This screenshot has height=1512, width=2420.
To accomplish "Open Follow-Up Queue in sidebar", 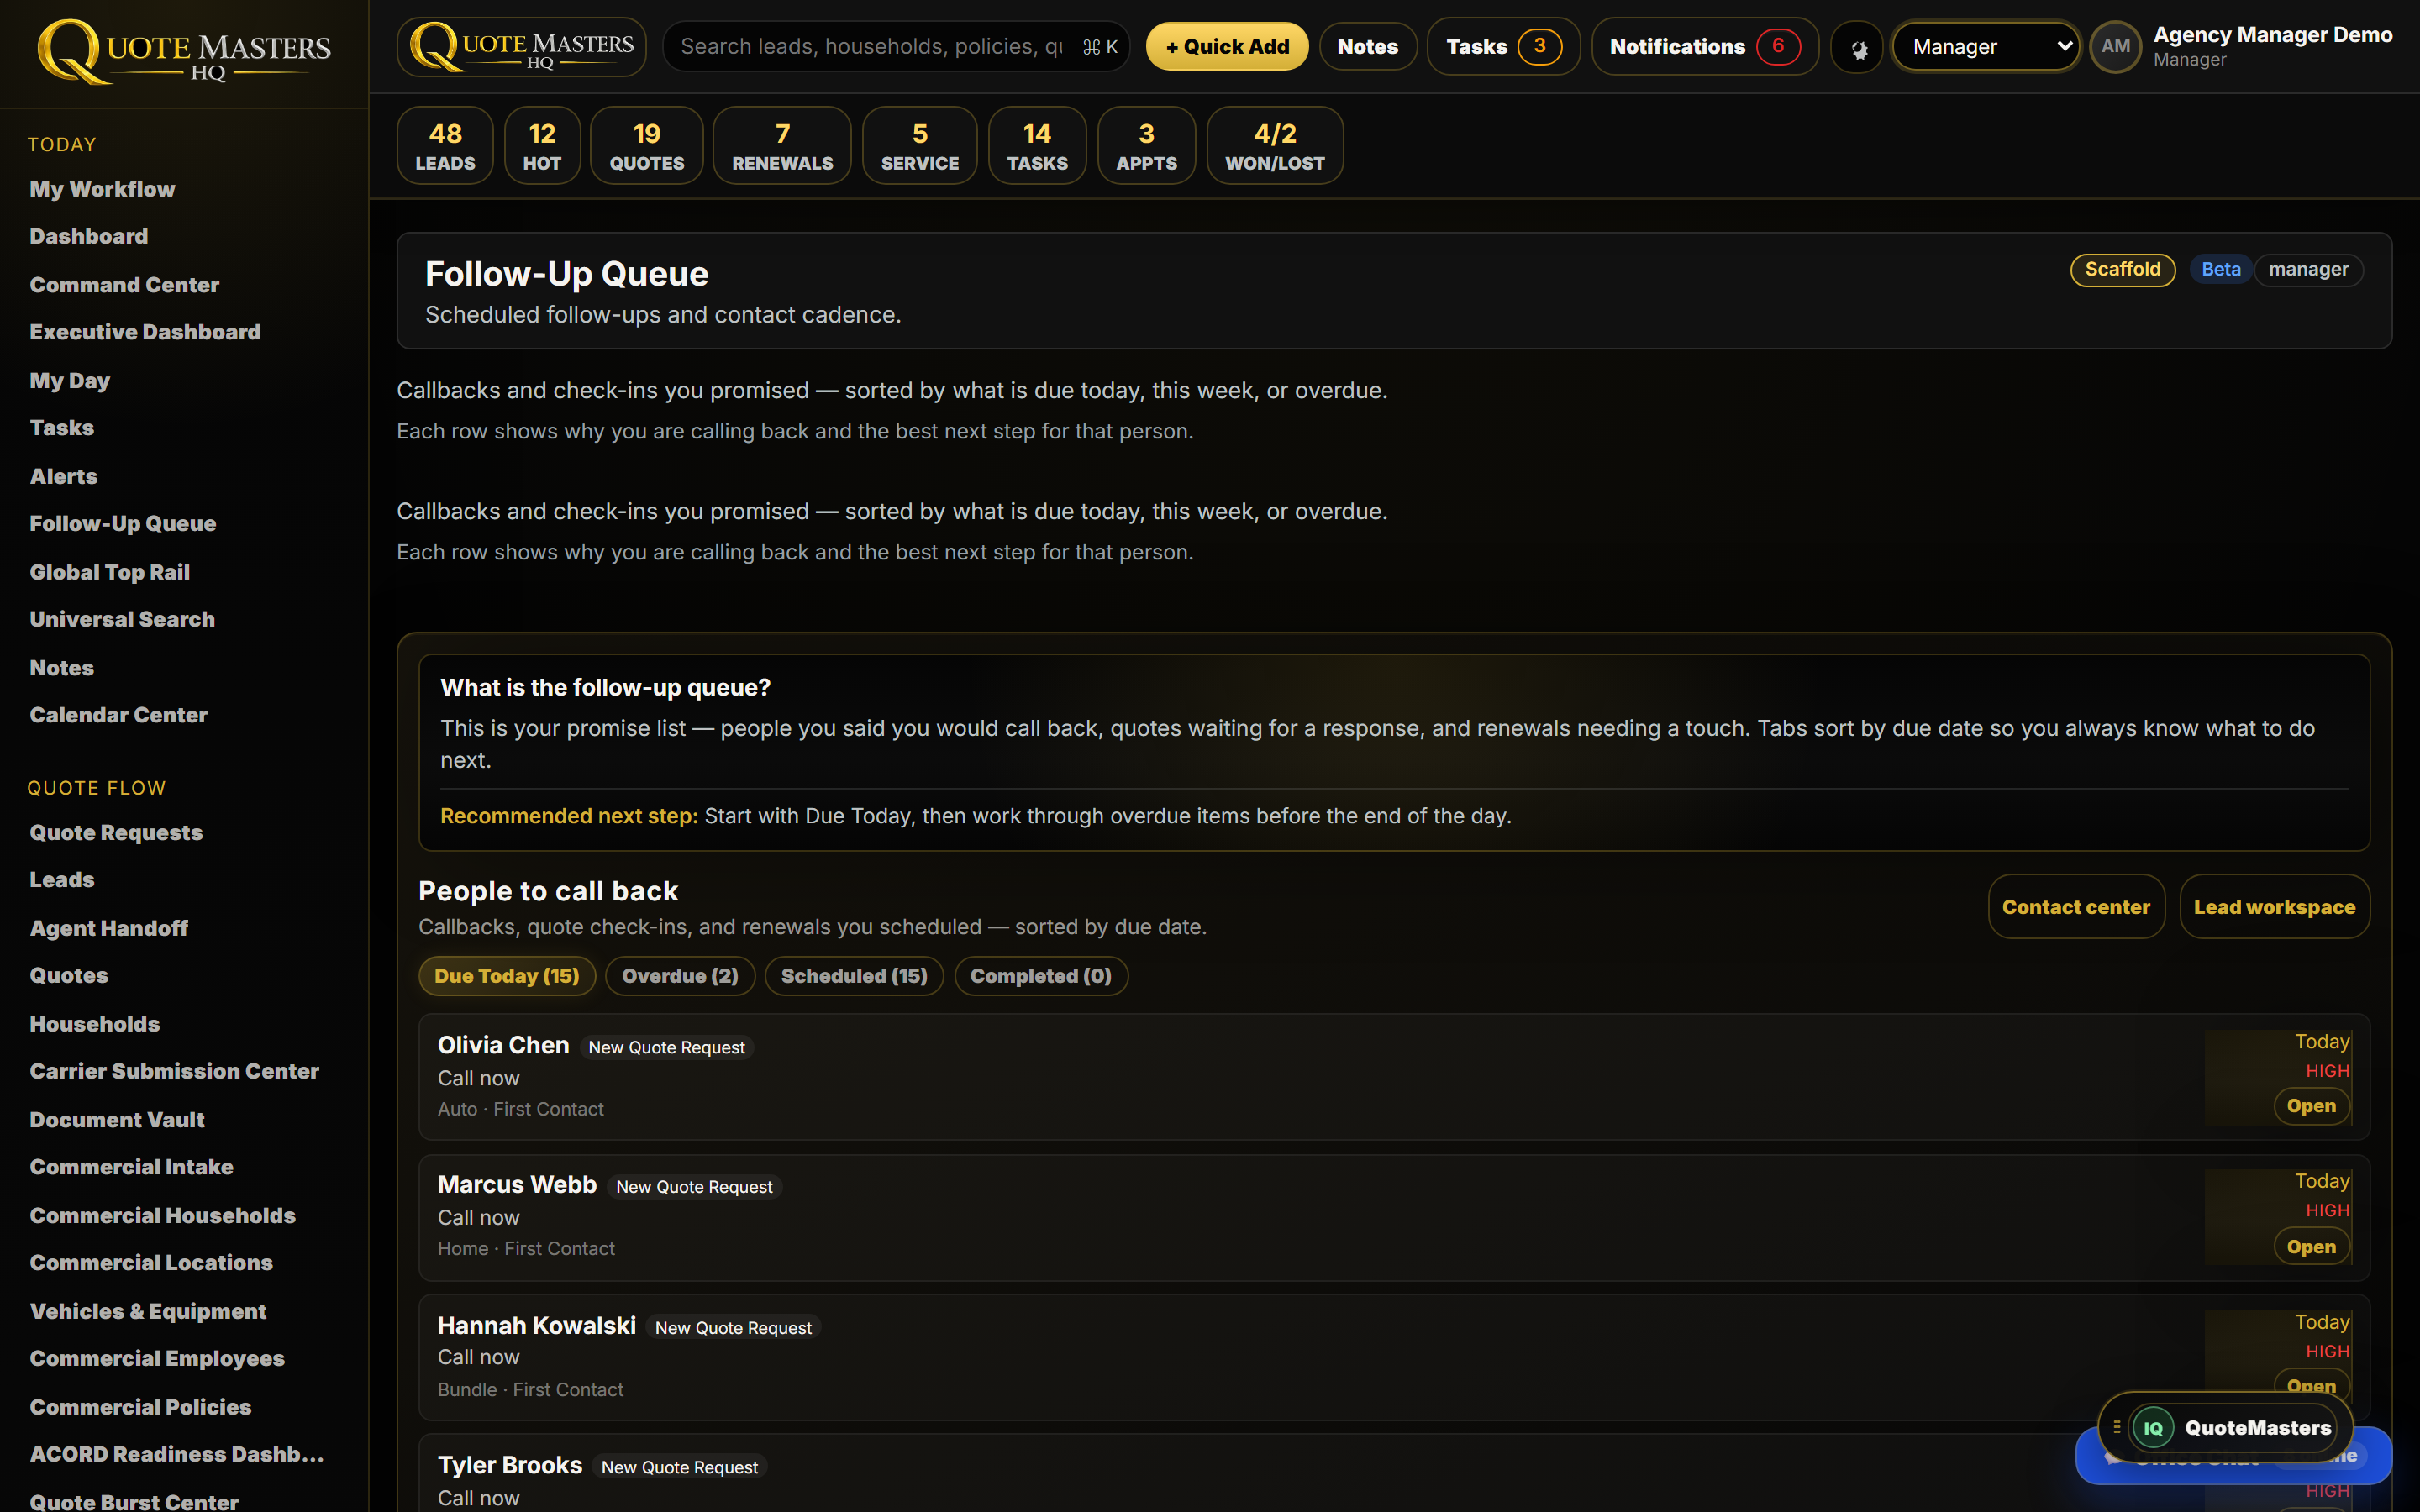I will click(x=123, y=524).
